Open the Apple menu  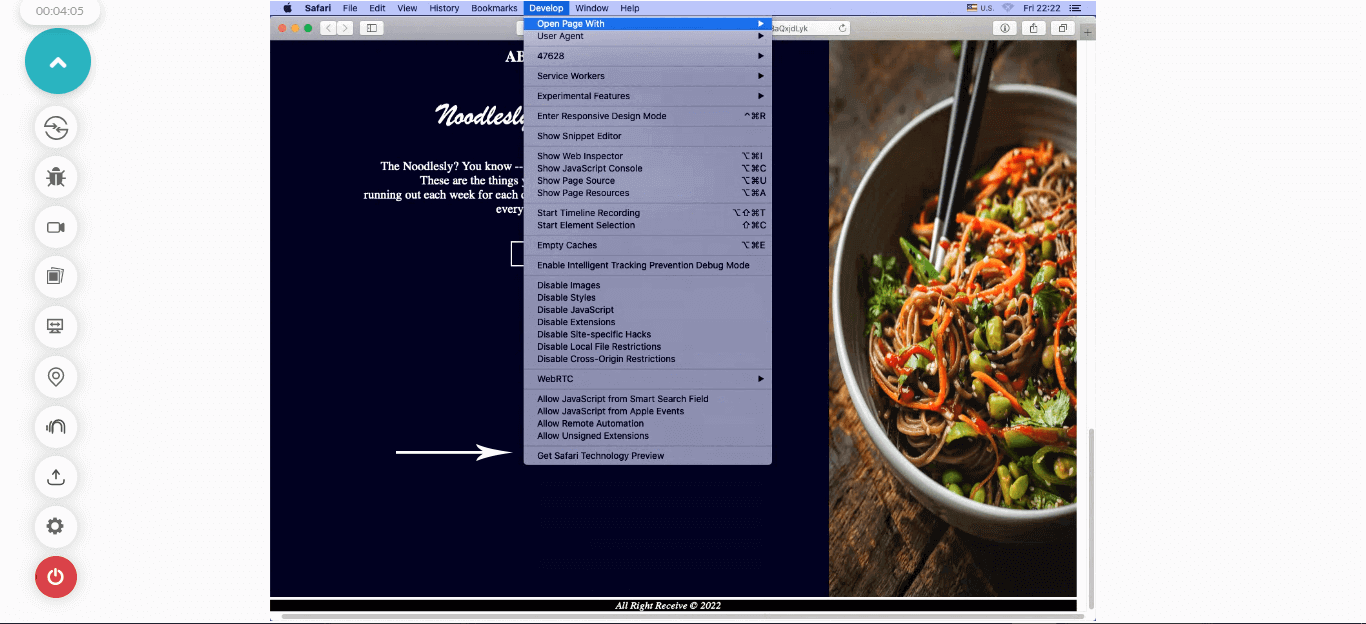tap(287, 8)
